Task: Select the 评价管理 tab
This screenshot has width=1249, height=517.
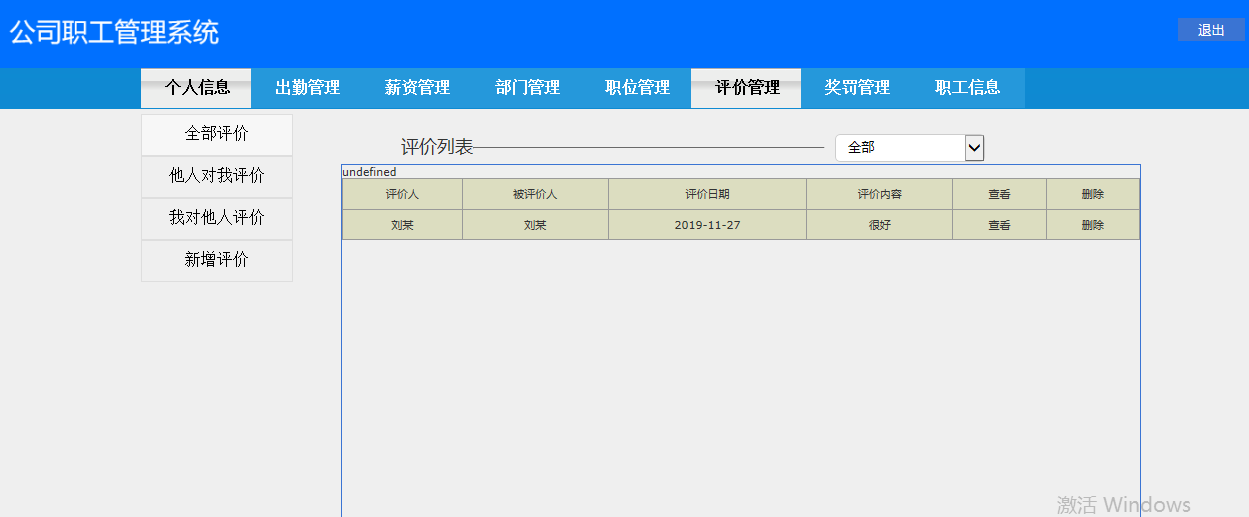Action: pyautogui.click(x=747, y=88)
